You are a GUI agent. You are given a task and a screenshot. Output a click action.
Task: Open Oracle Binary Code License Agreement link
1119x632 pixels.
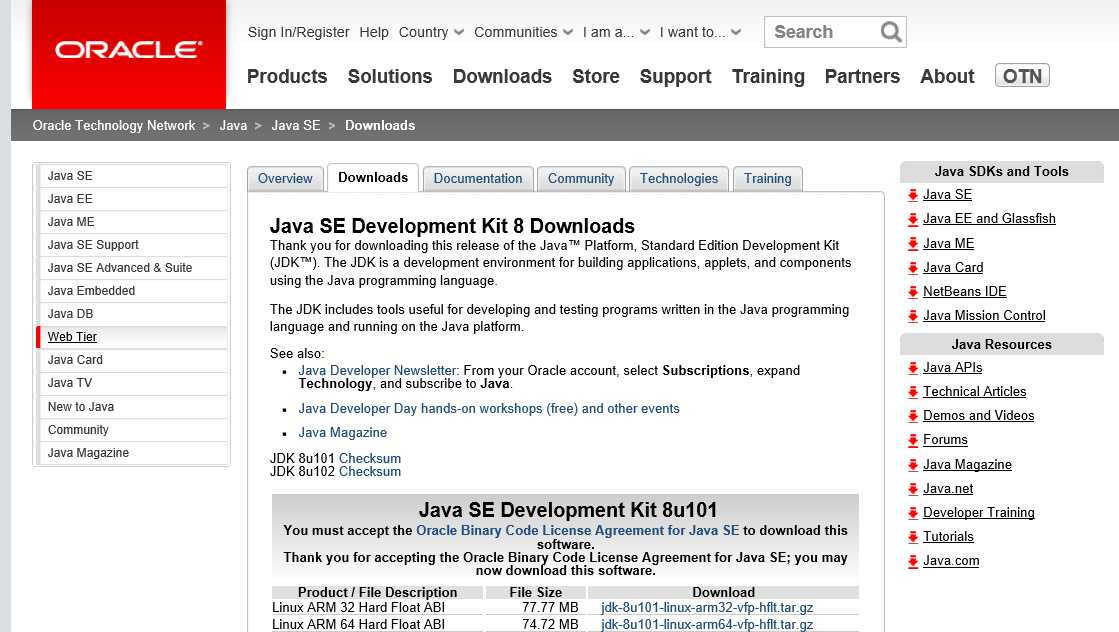point(577,530)
